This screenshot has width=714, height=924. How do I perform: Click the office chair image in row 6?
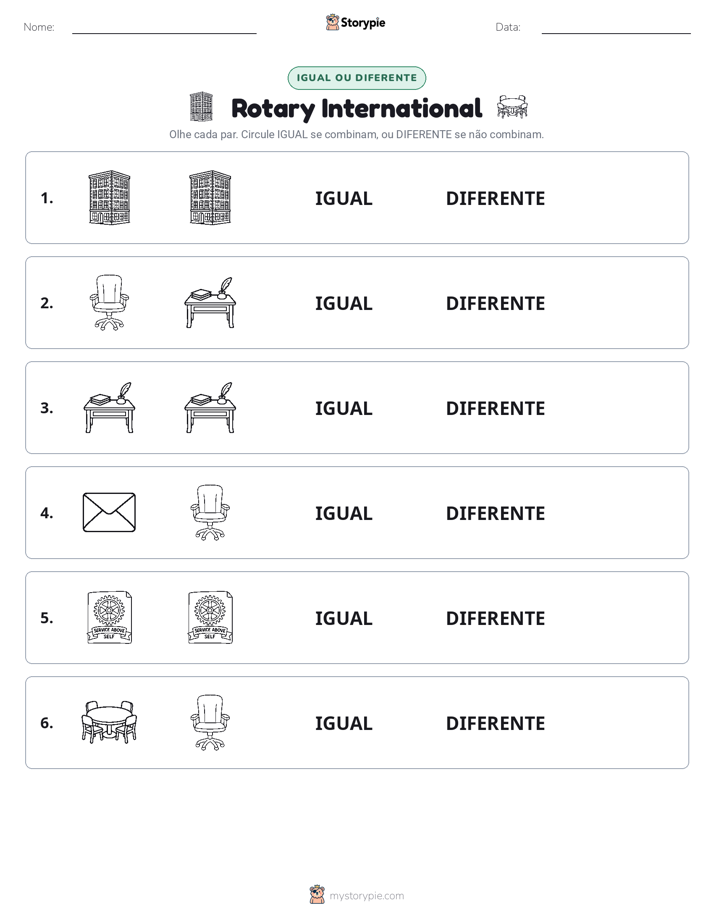210,722
